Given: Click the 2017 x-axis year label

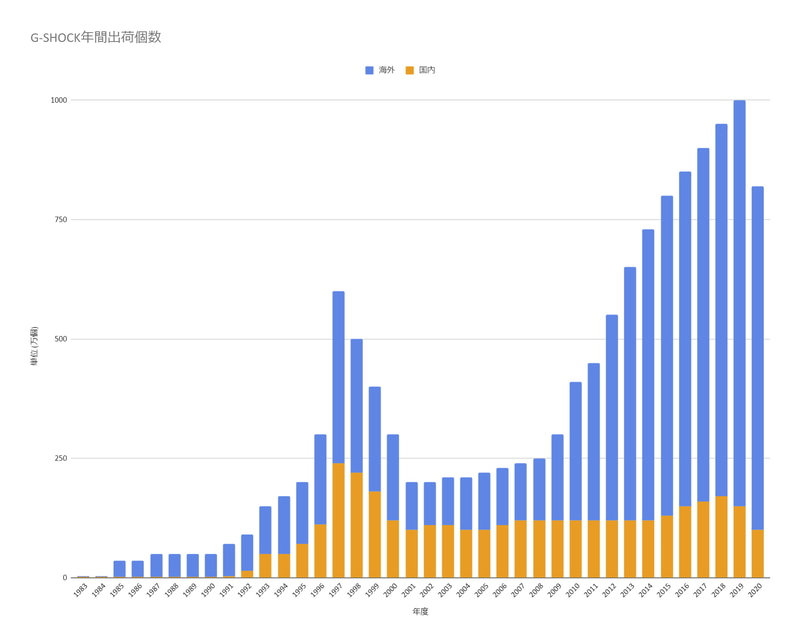Looking at the screenshot, I should coord(701,590).
